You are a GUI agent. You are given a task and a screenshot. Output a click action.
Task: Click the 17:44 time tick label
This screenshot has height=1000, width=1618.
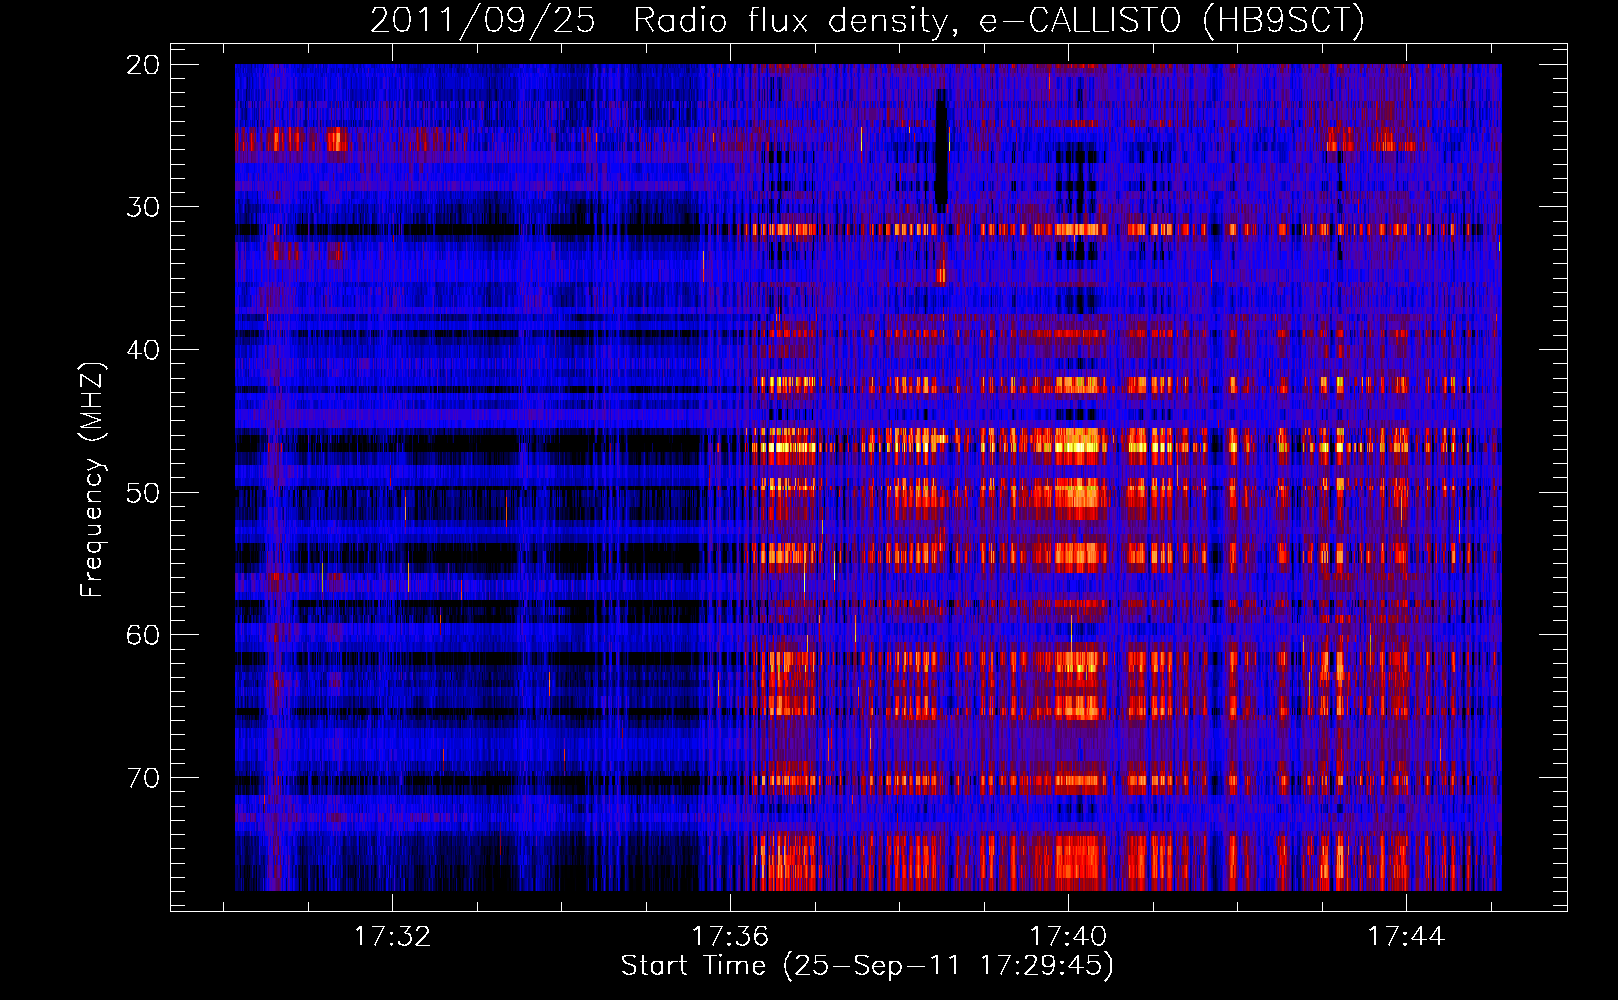pyautogui.click(x=1406, y=936)
